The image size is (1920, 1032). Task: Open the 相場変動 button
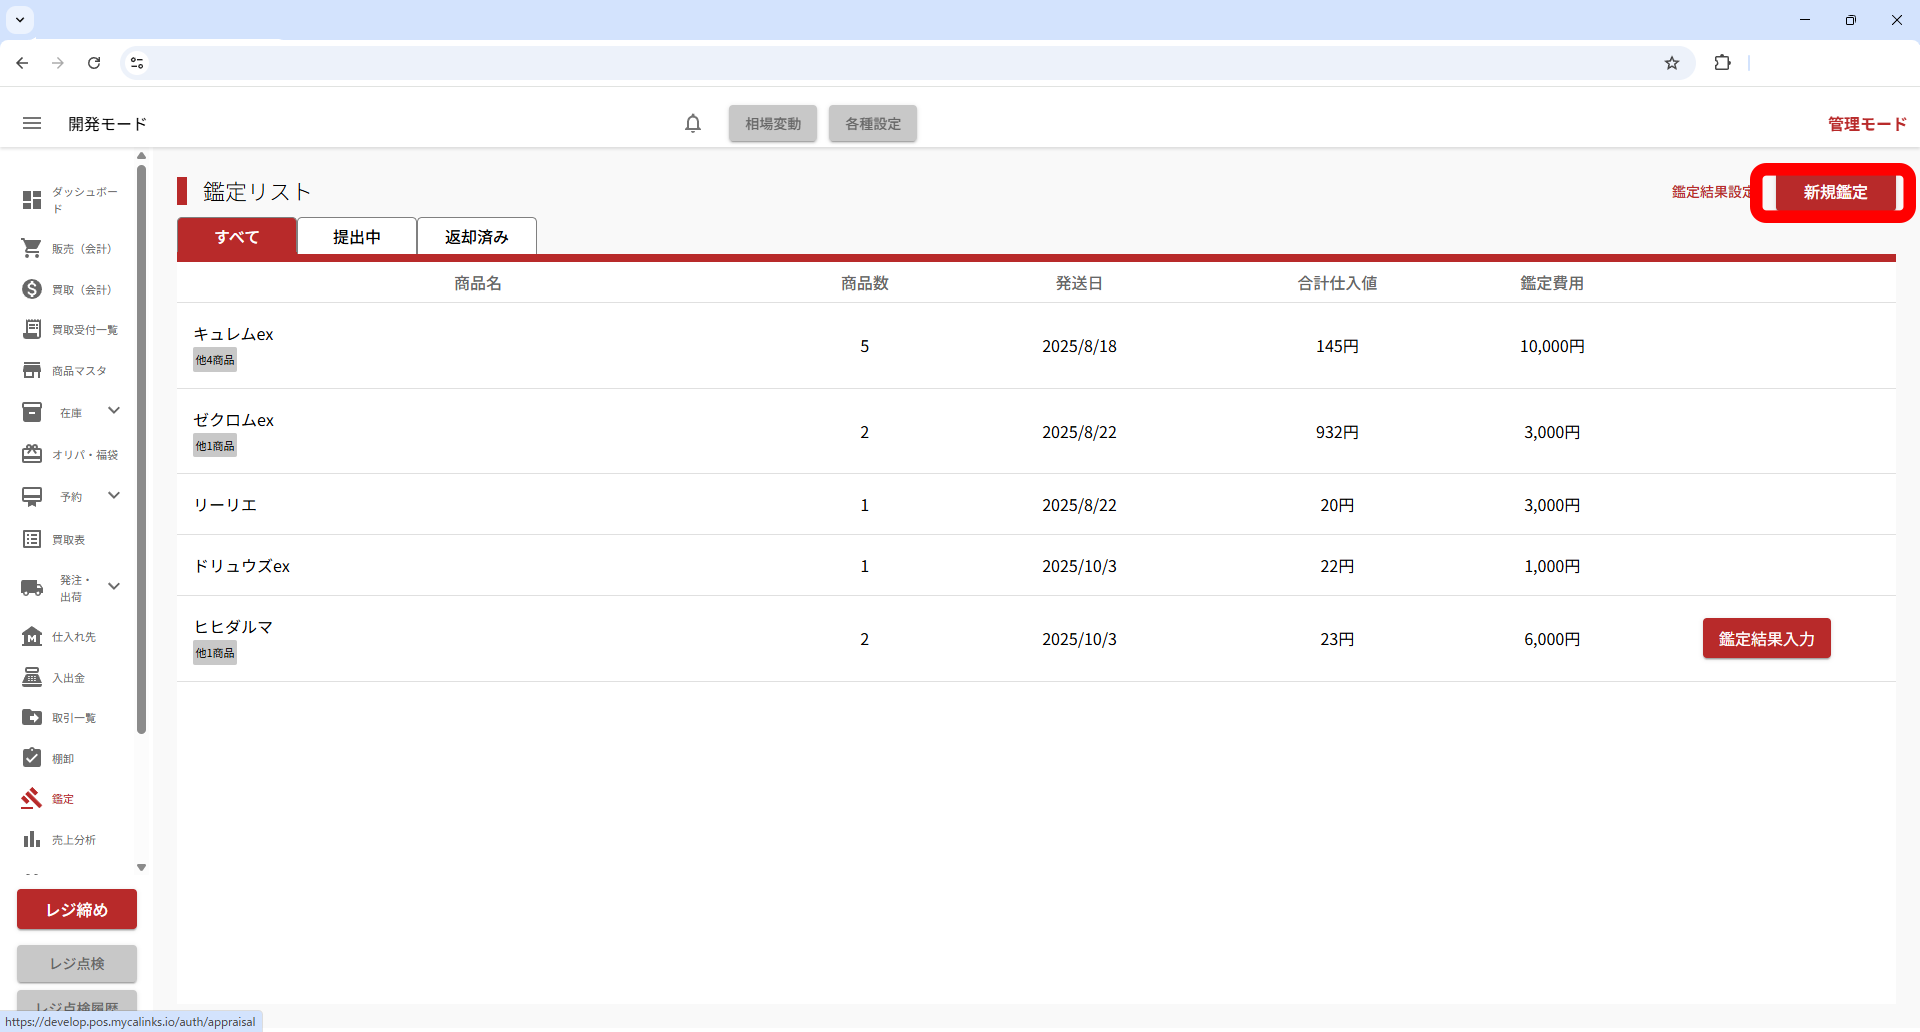(x=773, y=124)
